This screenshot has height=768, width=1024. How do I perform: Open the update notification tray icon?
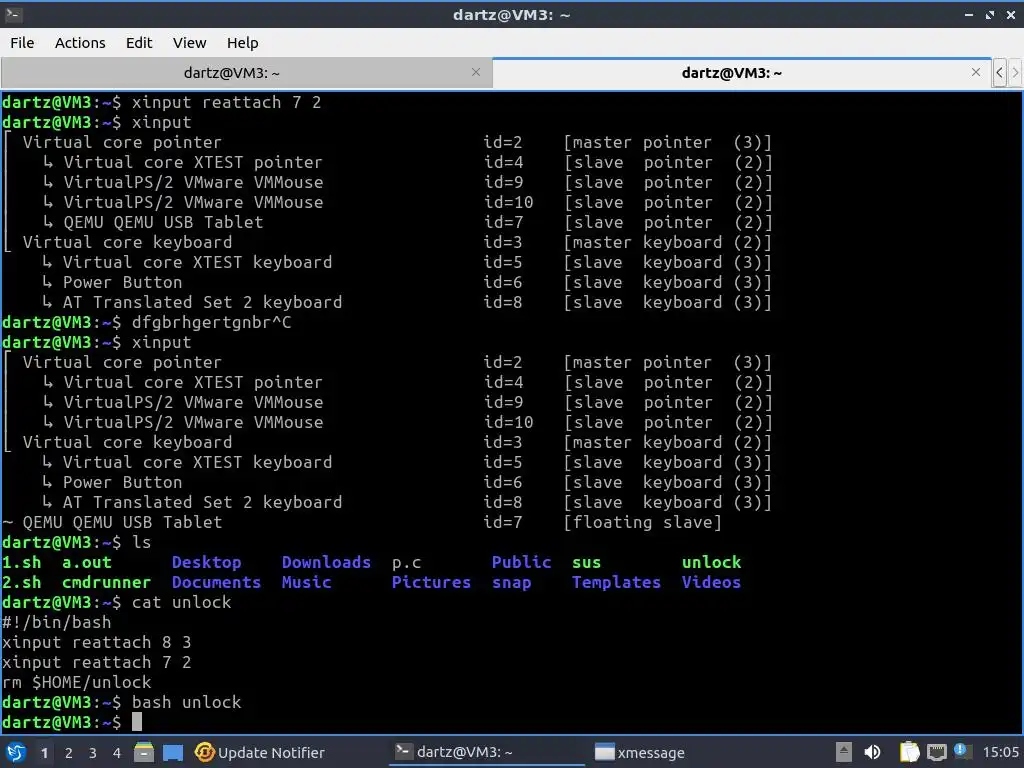pos(961,751)
